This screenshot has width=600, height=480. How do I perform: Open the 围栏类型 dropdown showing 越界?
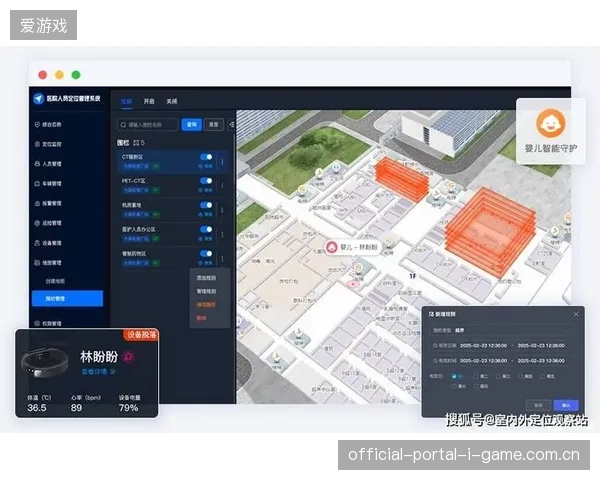[x=503, y=330]
